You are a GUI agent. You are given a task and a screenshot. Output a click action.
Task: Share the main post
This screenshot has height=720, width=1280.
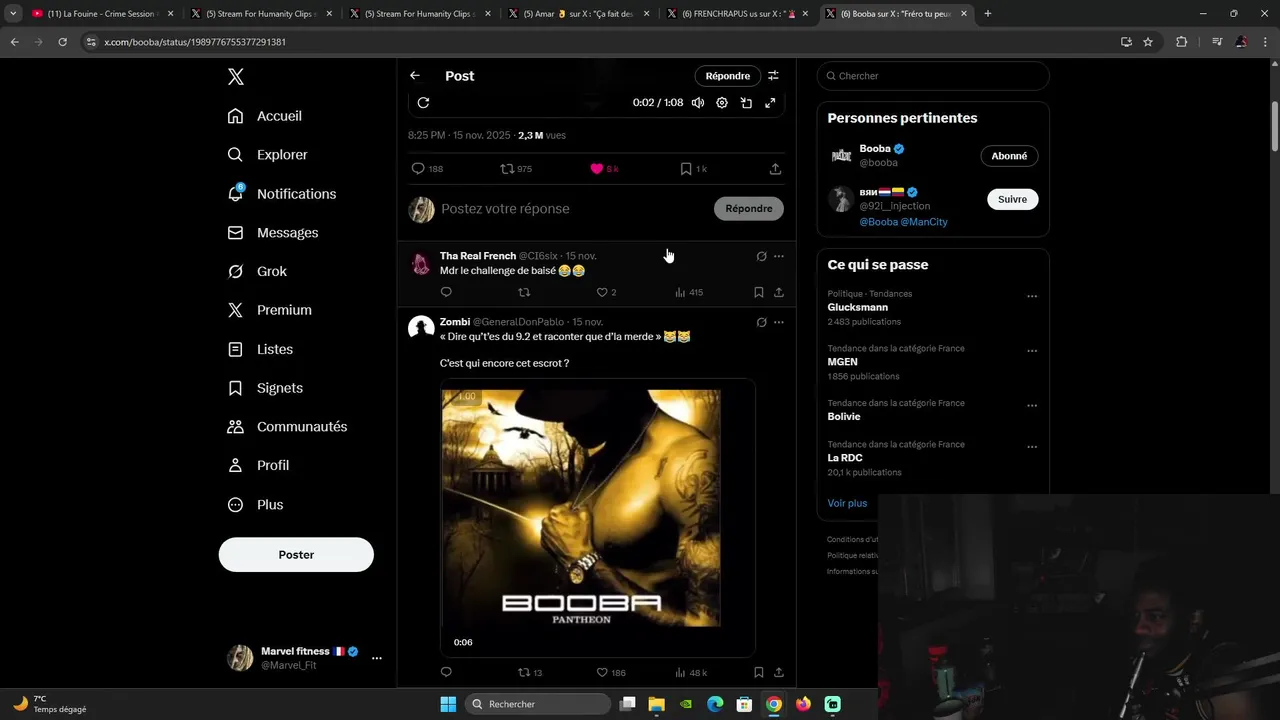[775, 169]
